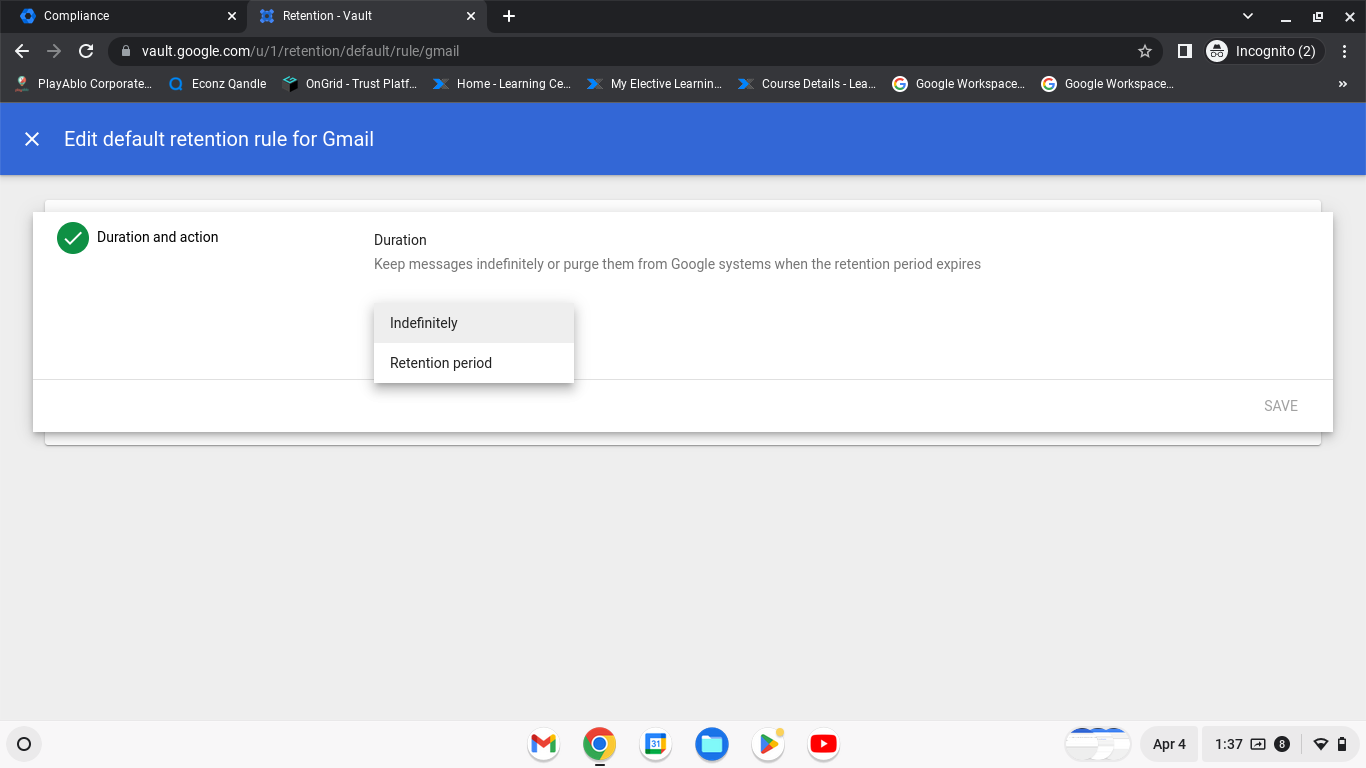Close the Retention - Vault tab
The height and width of the screenshot is (768, 1366).
click(471, 16)
